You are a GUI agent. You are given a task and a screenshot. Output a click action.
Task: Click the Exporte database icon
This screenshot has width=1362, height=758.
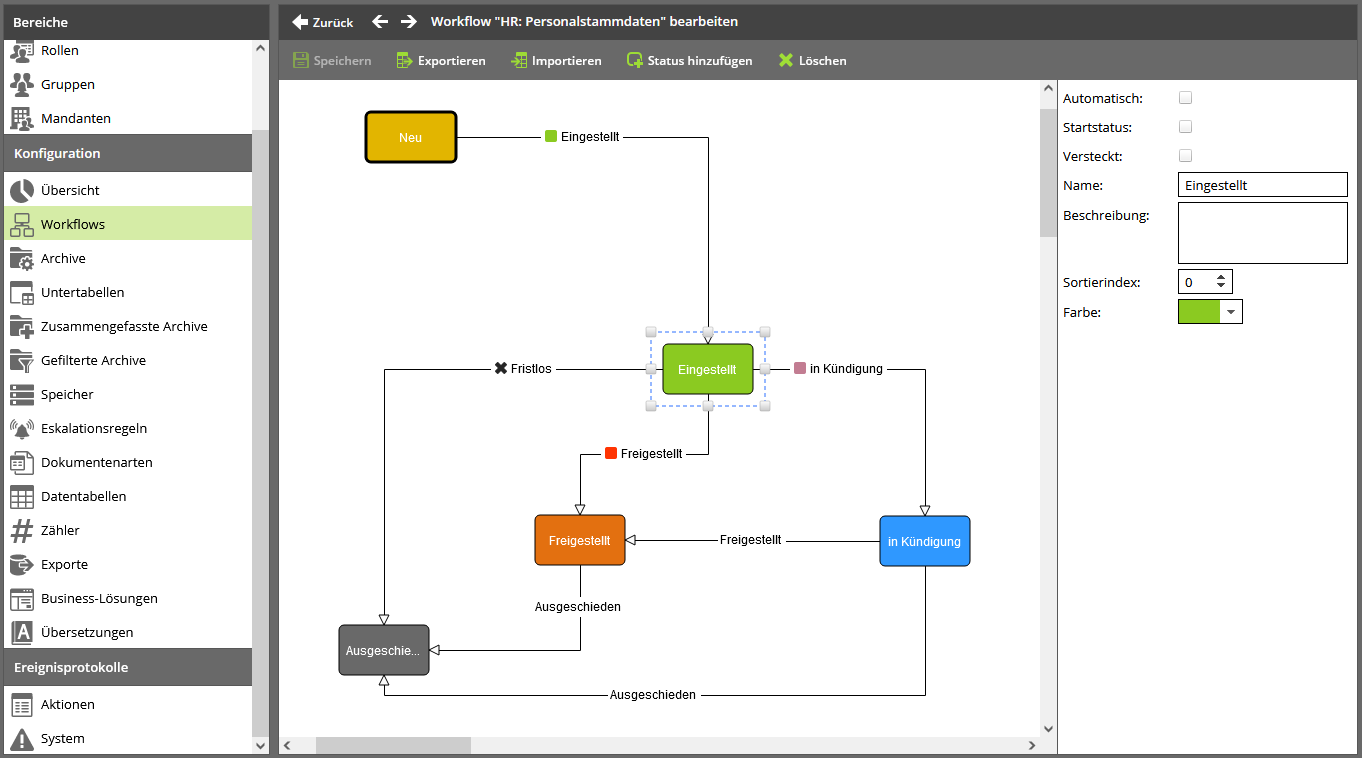click(x=22, y=564)
